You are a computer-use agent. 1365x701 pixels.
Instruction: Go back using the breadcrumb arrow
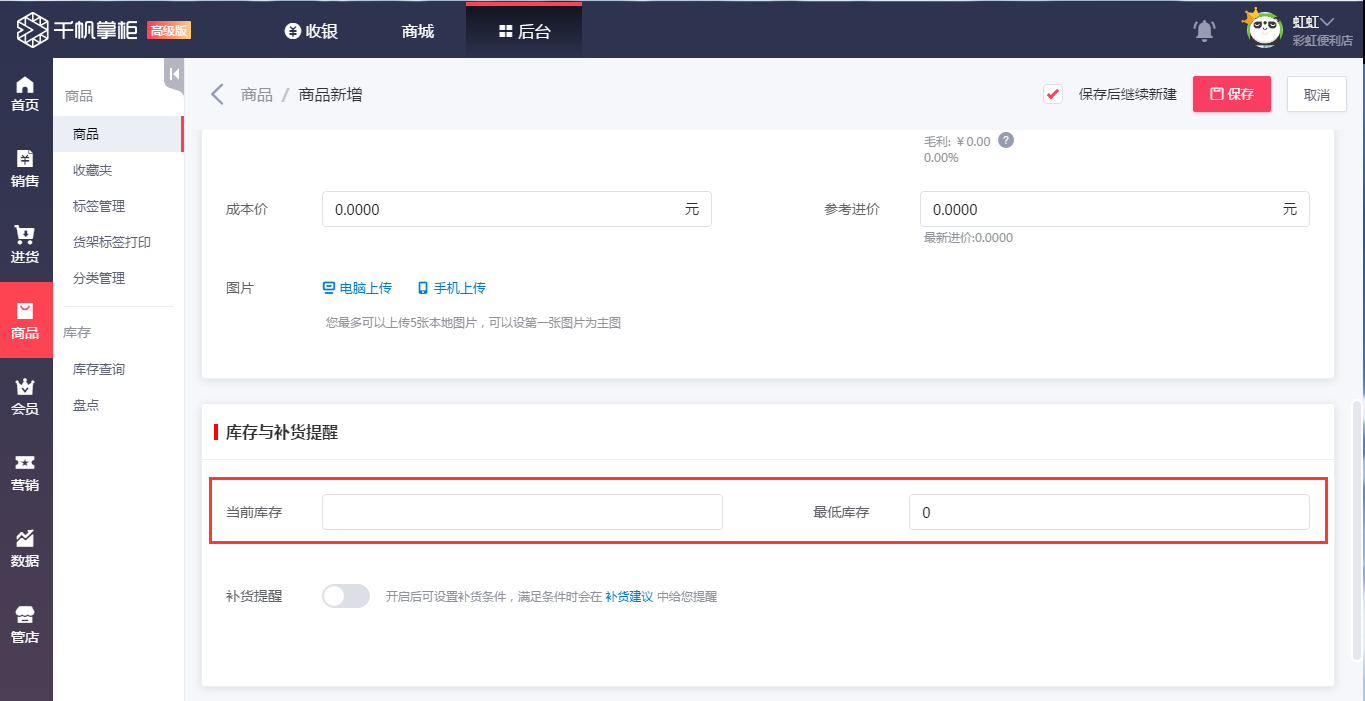tap(217, 93)
